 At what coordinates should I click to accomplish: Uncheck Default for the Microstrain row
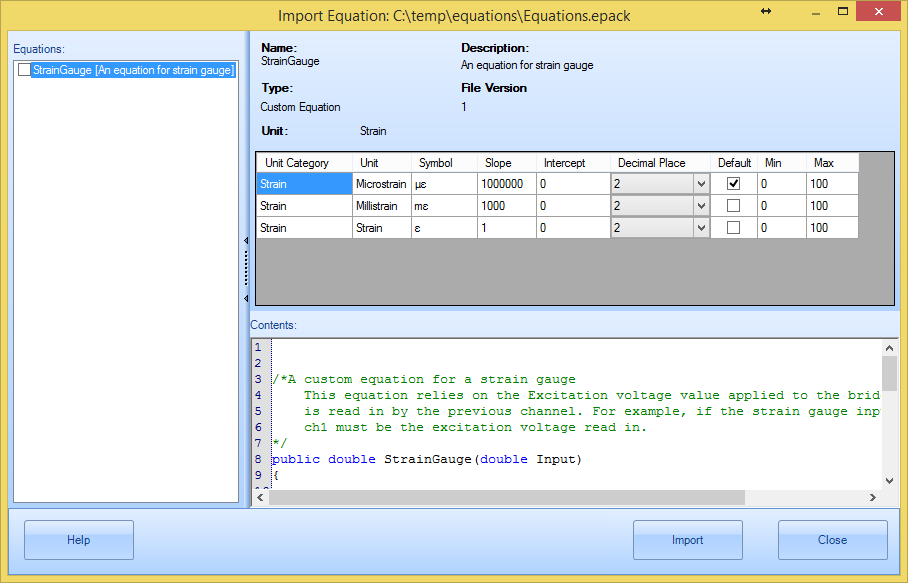736,183
